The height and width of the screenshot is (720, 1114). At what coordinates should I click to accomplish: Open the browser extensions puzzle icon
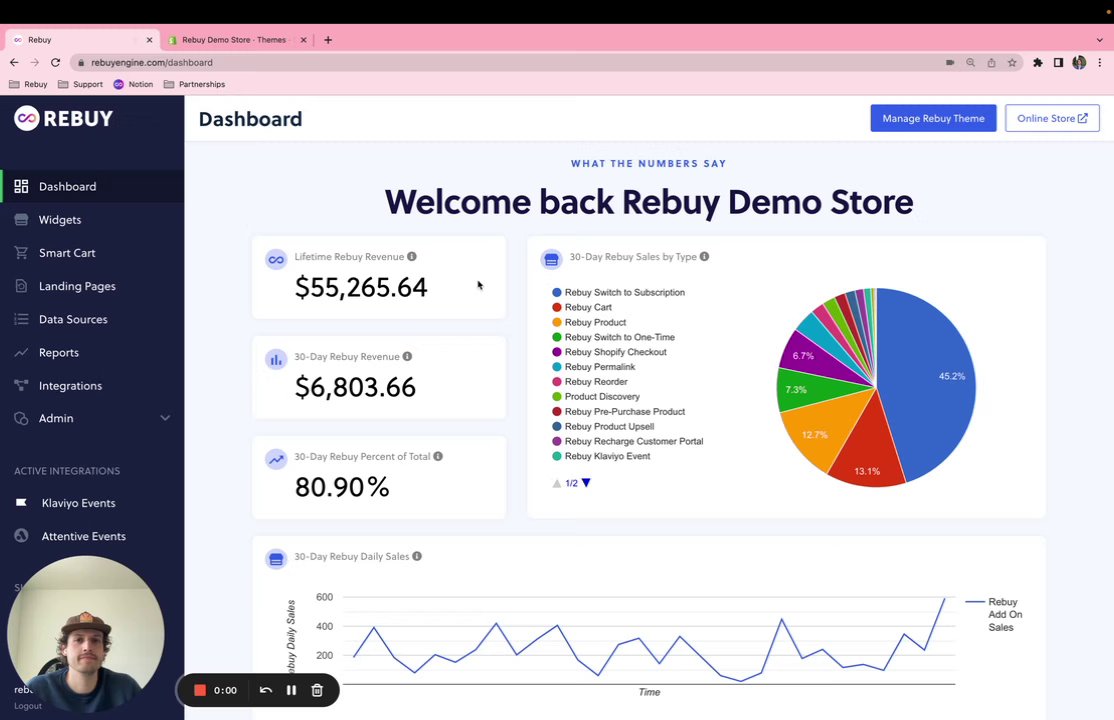coord(1038,63)
